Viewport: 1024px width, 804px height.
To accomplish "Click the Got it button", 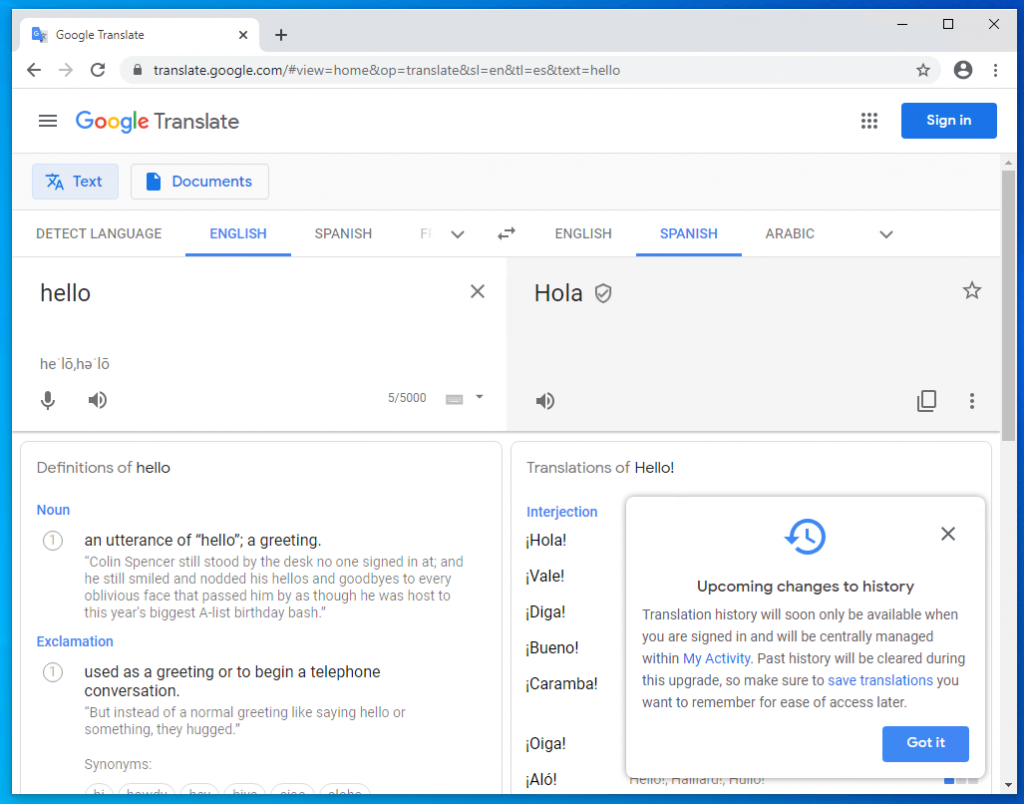I will pos(925,743).
